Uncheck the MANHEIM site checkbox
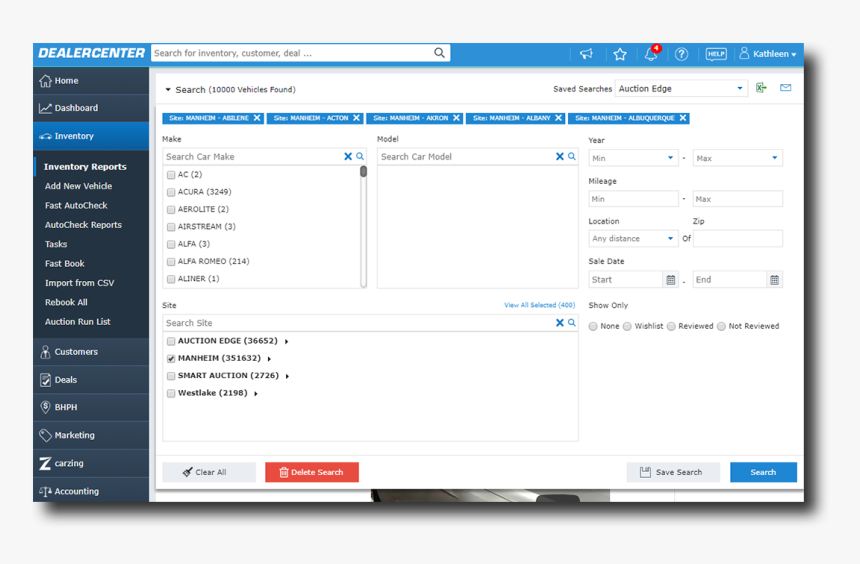The height and width of the screenshot is (564, 860). pos(171,358)
